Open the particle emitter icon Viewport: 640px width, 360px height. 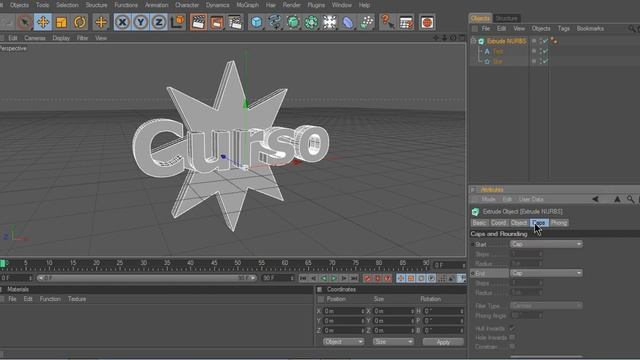(x=367, y=22)
